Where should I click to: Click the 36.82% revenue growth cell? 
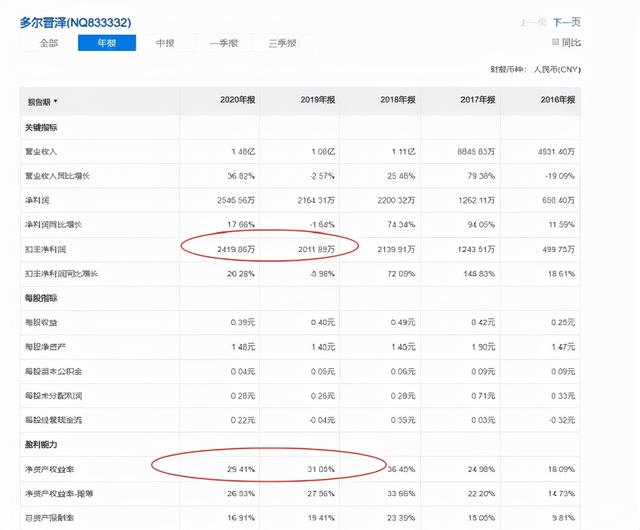[x=241, y=176]
